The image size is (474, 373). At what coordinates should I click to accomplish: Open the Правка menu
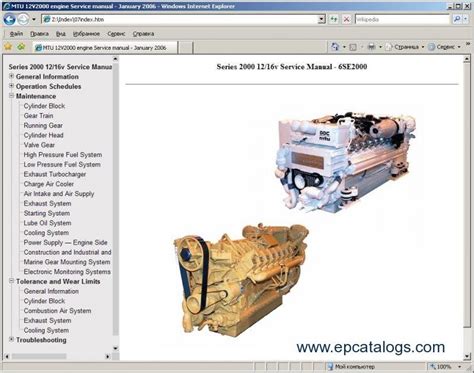39,34
